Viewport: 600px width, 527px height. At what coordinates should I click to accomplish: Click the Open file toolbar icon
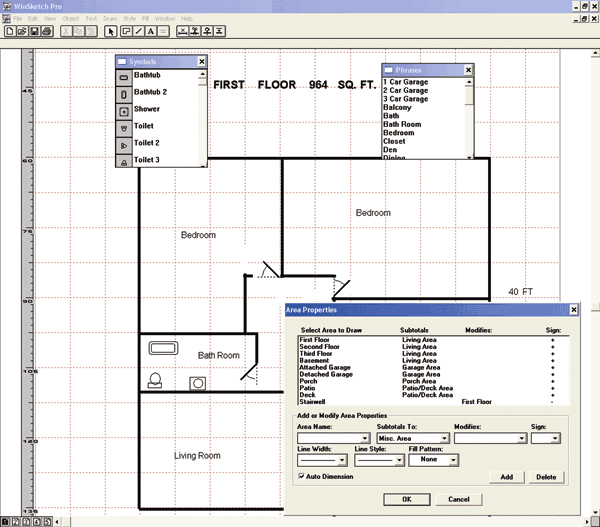tap(22, 31)
